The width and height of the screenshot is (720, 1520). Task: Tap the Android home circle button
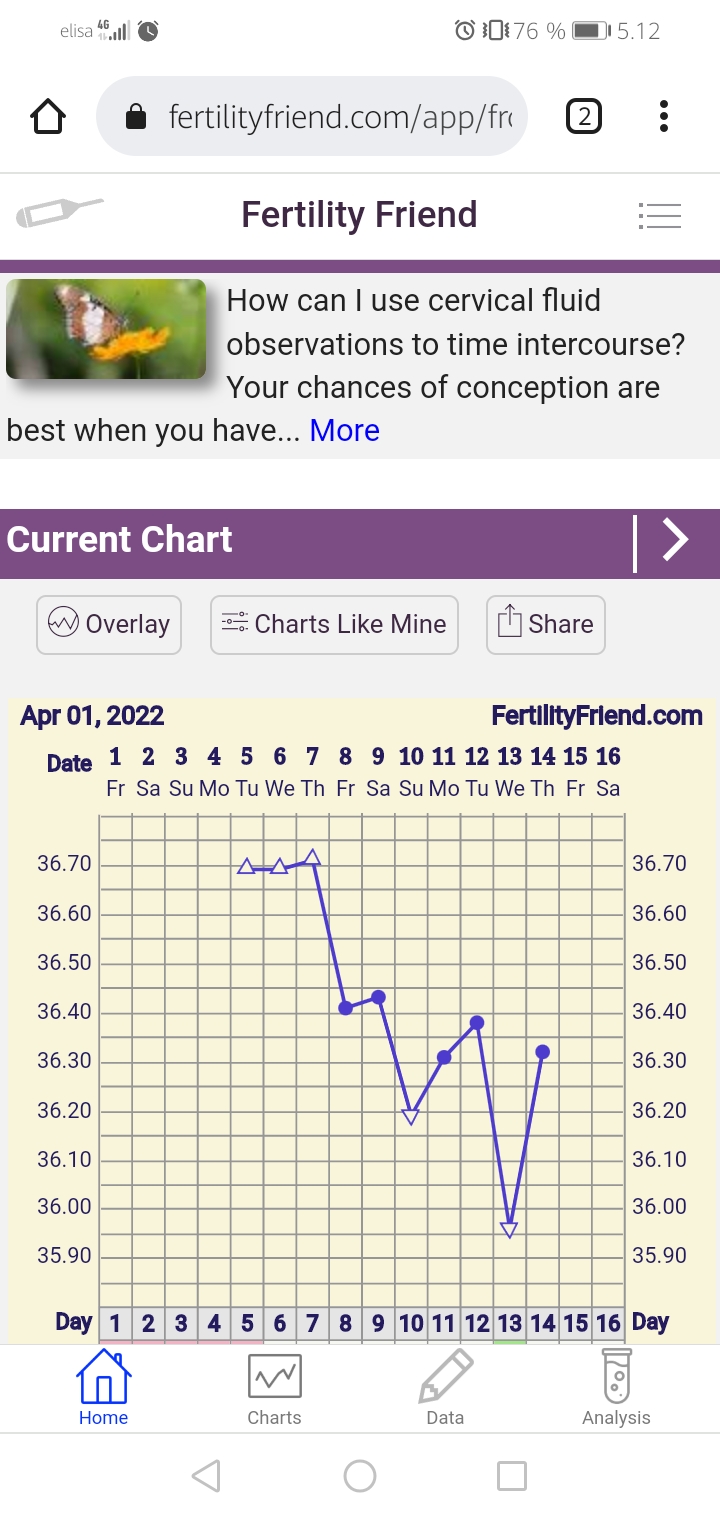point(360,1475)
